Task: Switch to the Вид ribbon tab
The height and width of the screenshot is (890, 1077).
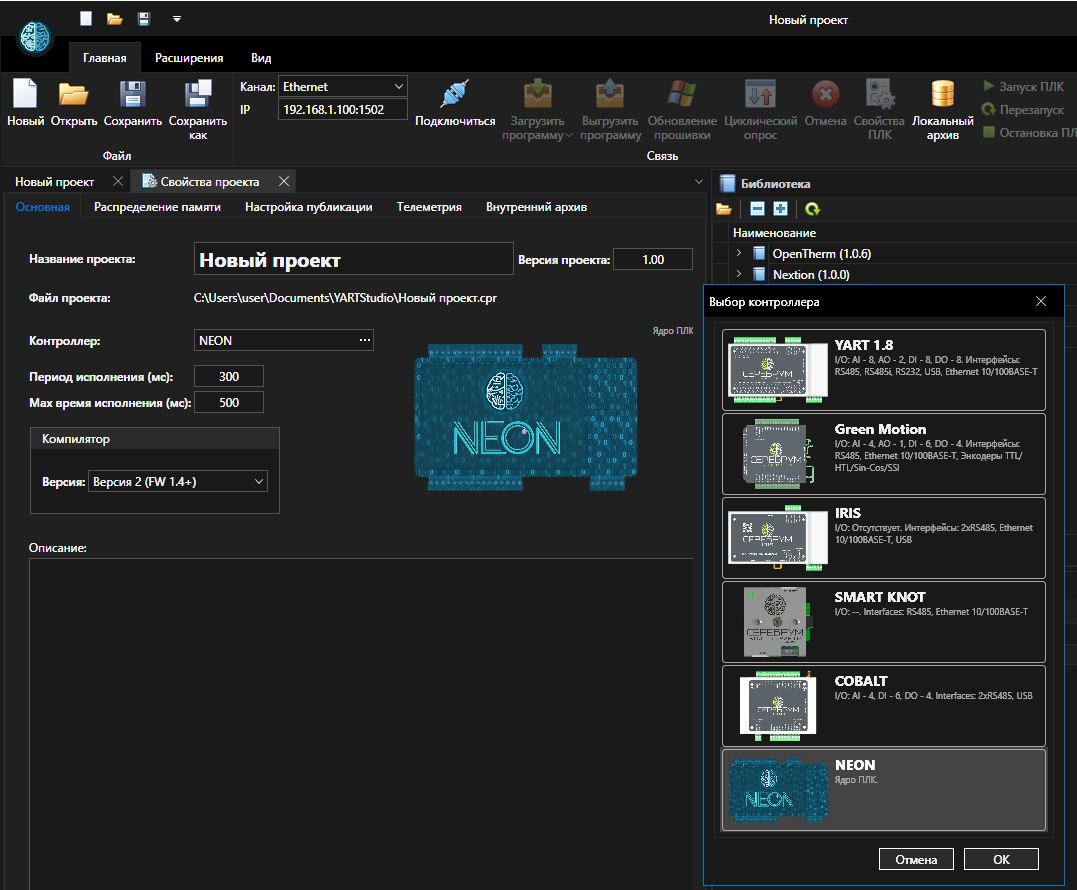Action: tap(261, 58)
